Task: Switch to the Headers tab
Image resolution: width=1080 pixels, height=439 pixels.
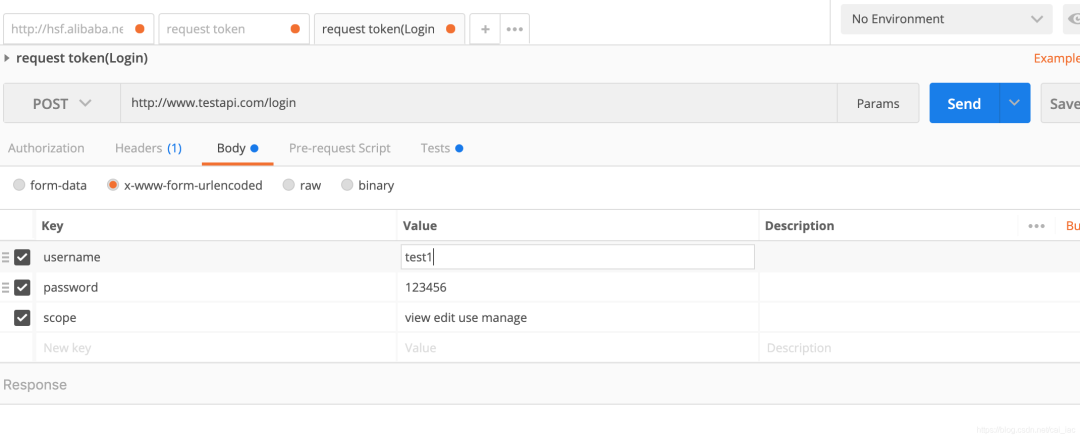Action: coord(148,148)
